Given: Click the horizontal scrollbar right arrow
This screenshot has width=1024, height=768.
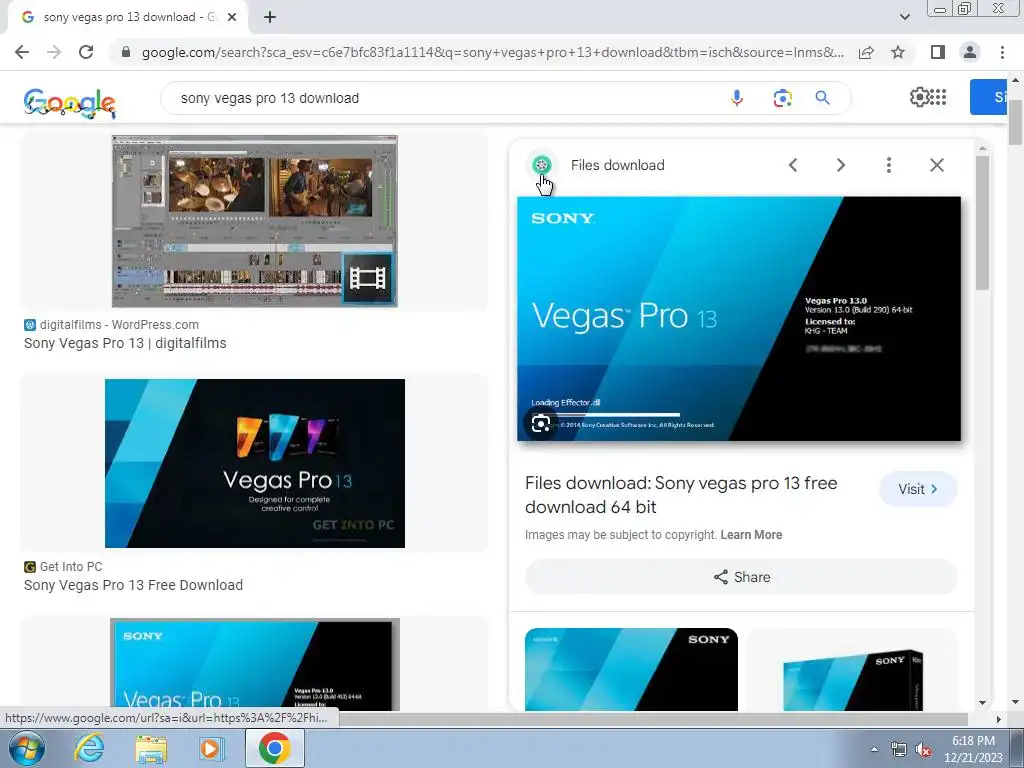Looking at the screenshot, I should (998, 719).
